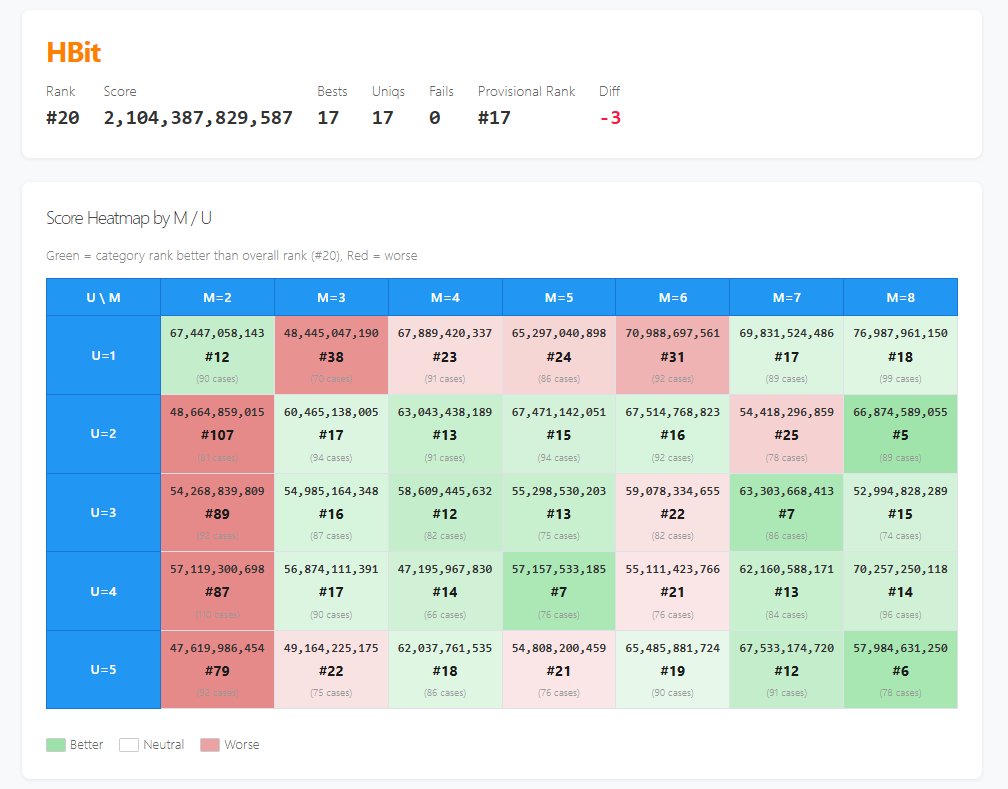Viewport: 1008px width, 789px height.
Task: Click the U=1 row header
Action: click(x=104, y=355)
